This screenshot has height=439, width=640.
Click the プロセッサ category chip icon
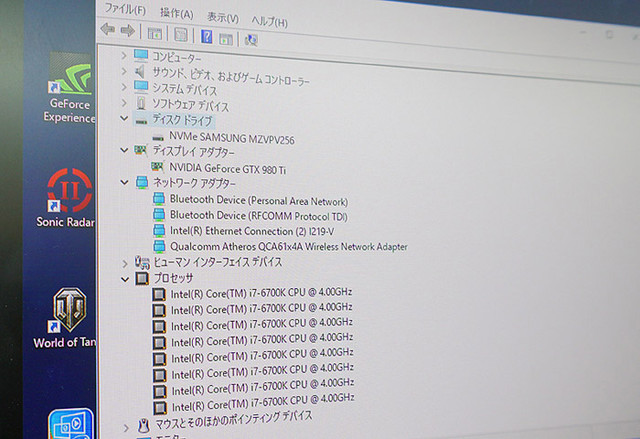coord(142,279)
